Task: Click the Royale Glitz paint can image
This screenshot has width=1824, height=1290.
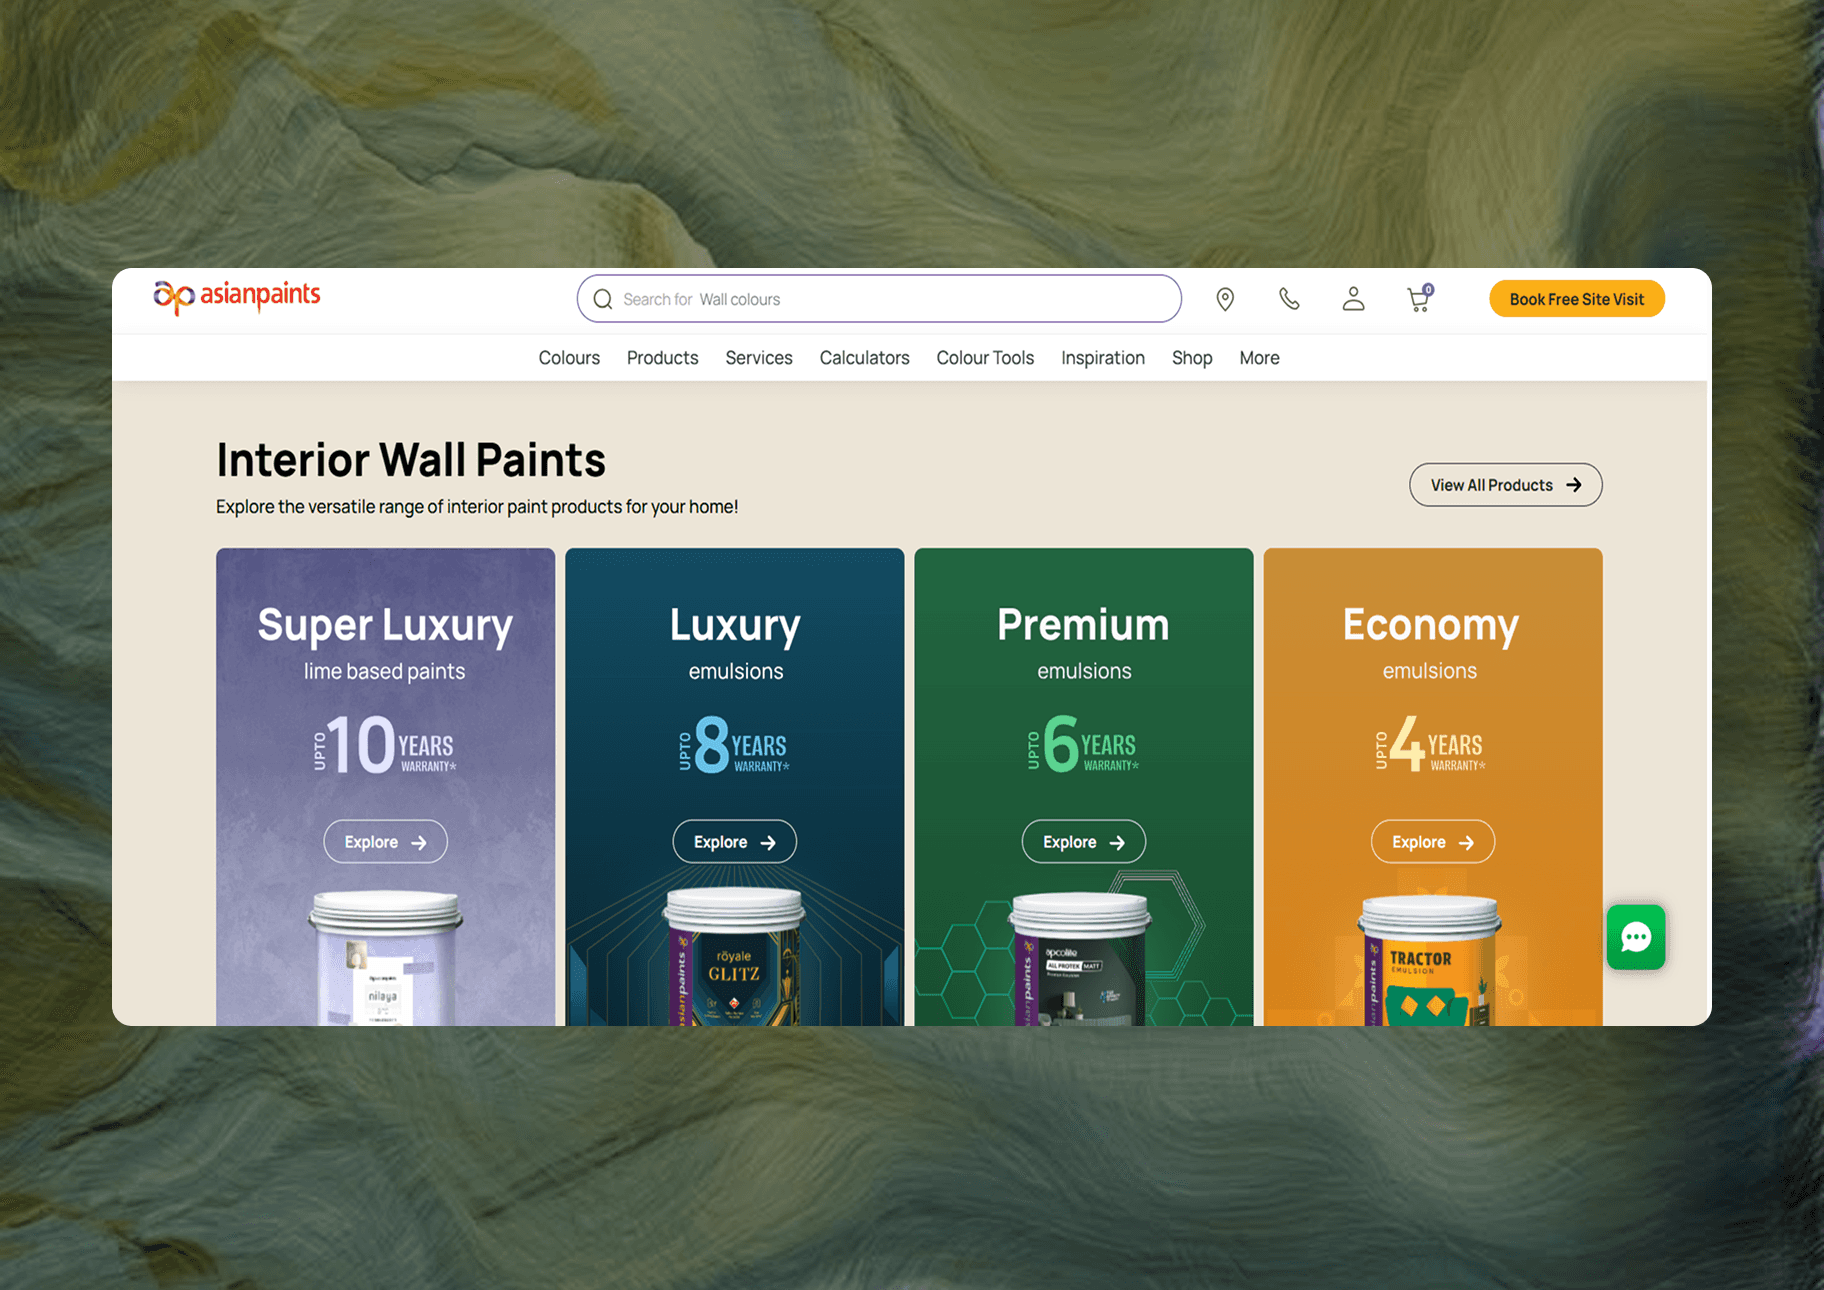Action: coord(735,956)
